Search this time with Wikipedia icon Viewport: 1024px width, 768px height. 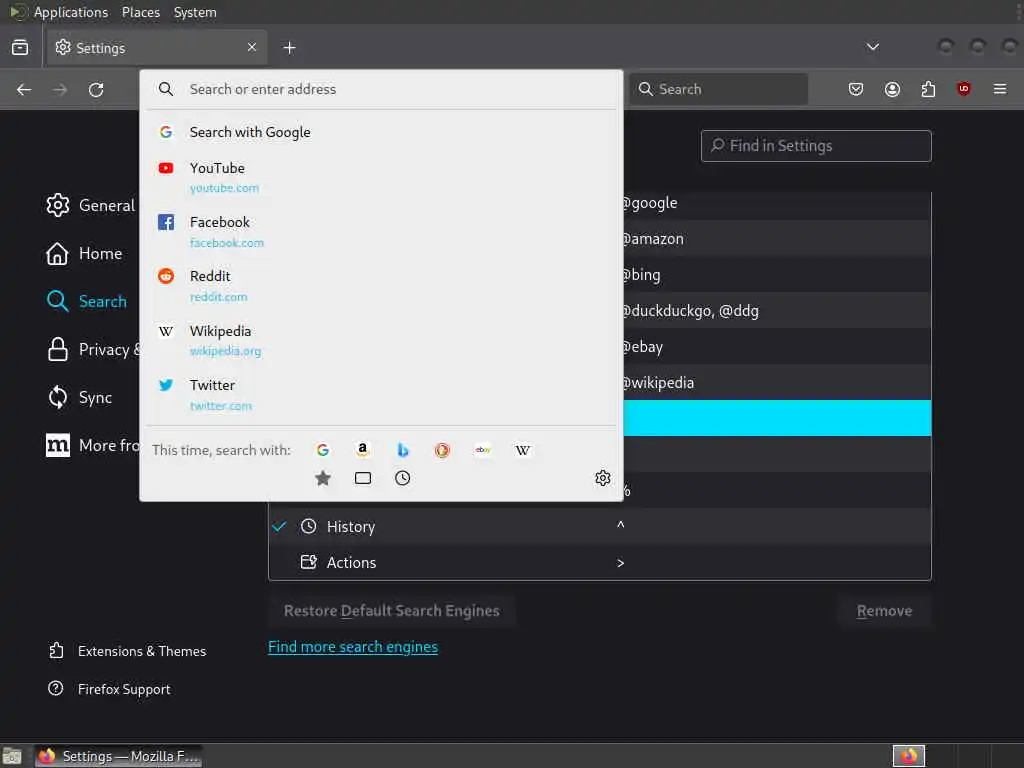522,450
